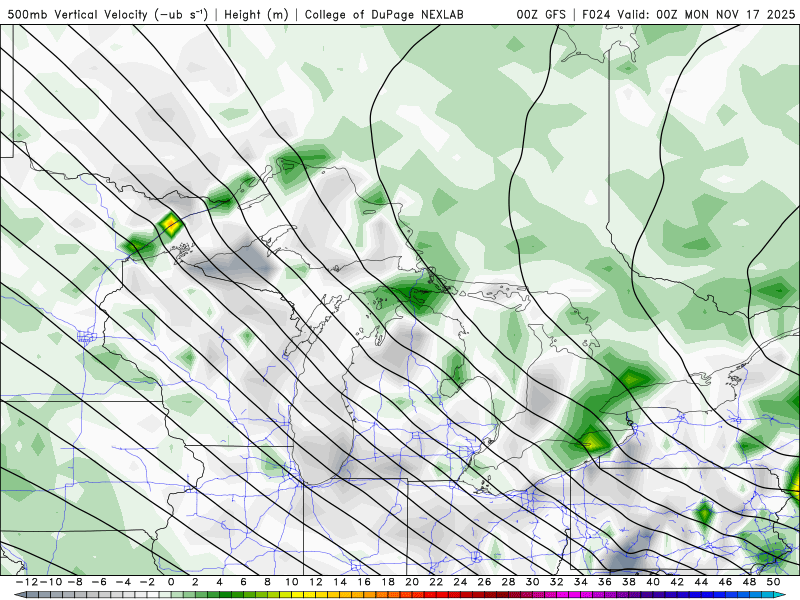Click the "Height (m)" label in header

click(x=256, y=14)
